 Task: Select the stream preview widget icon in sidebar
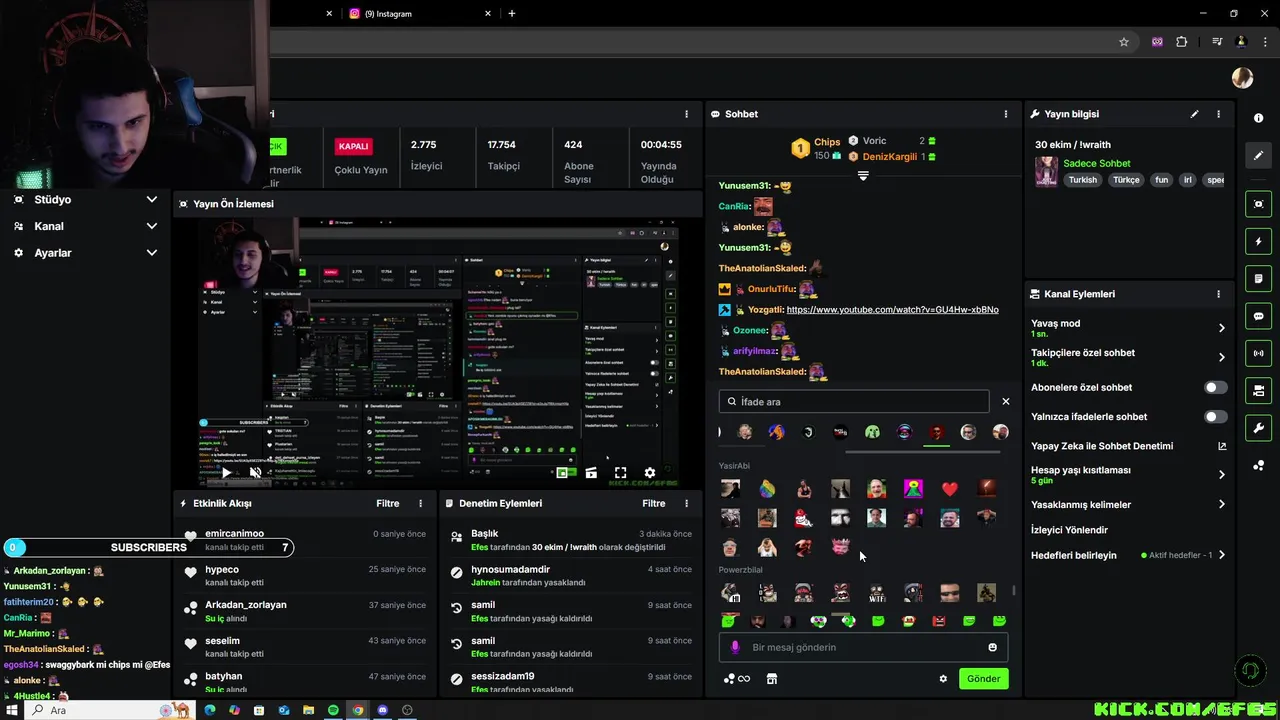pos(1258,204)
